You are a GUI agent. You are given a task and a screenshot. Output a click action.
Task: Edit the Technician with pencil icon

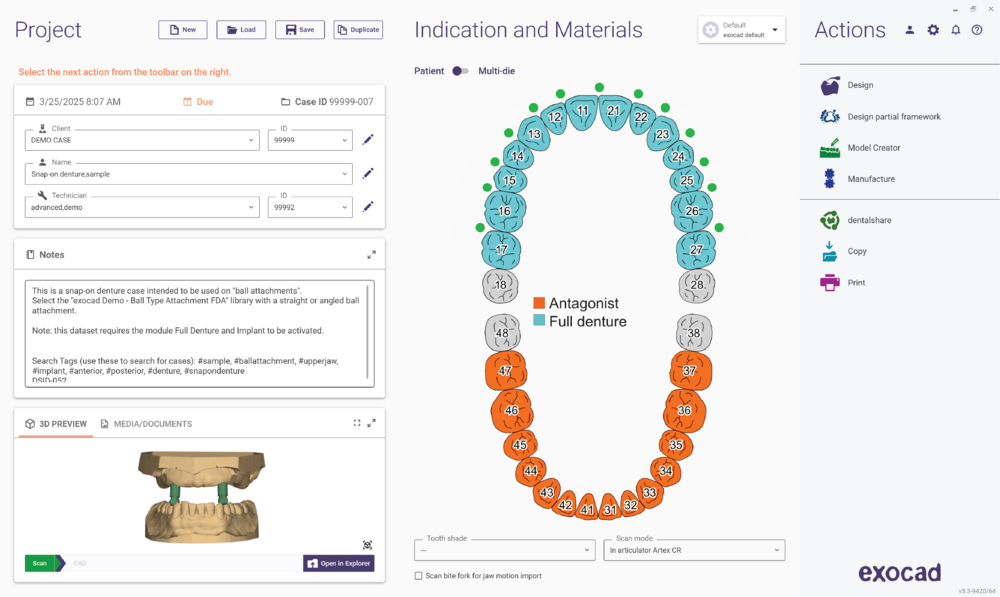368,207
